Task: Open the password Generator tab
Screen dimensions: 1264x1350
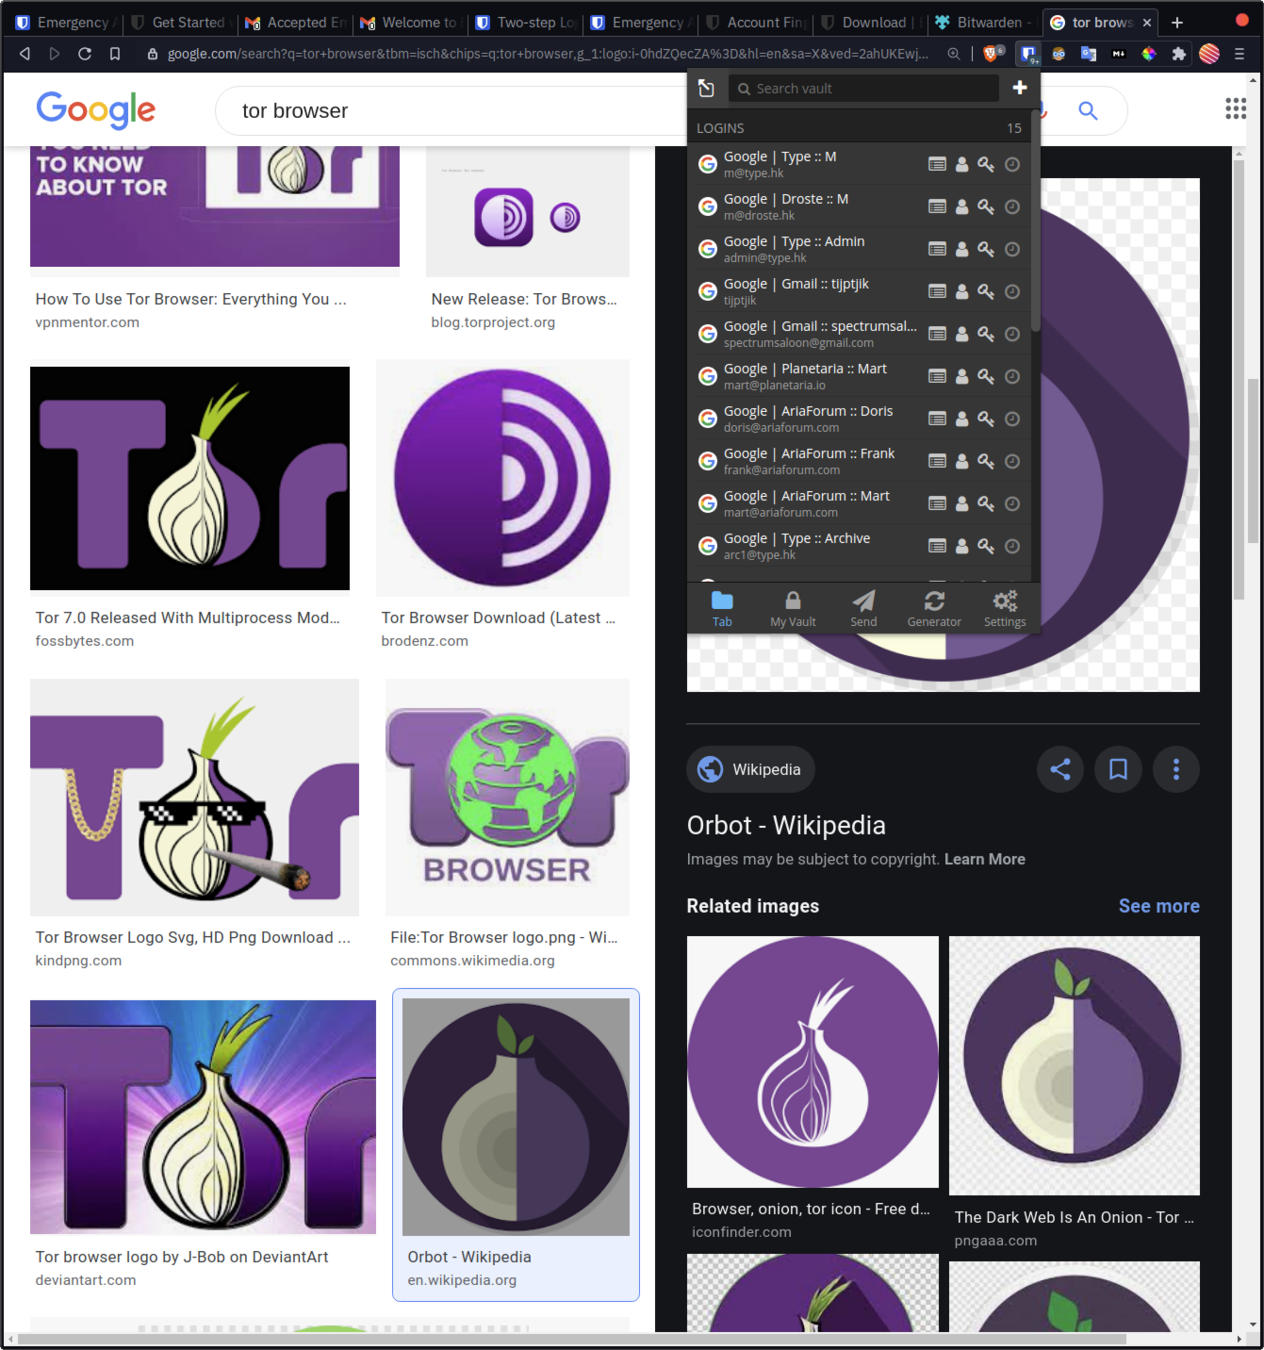Action: point(934,608)
